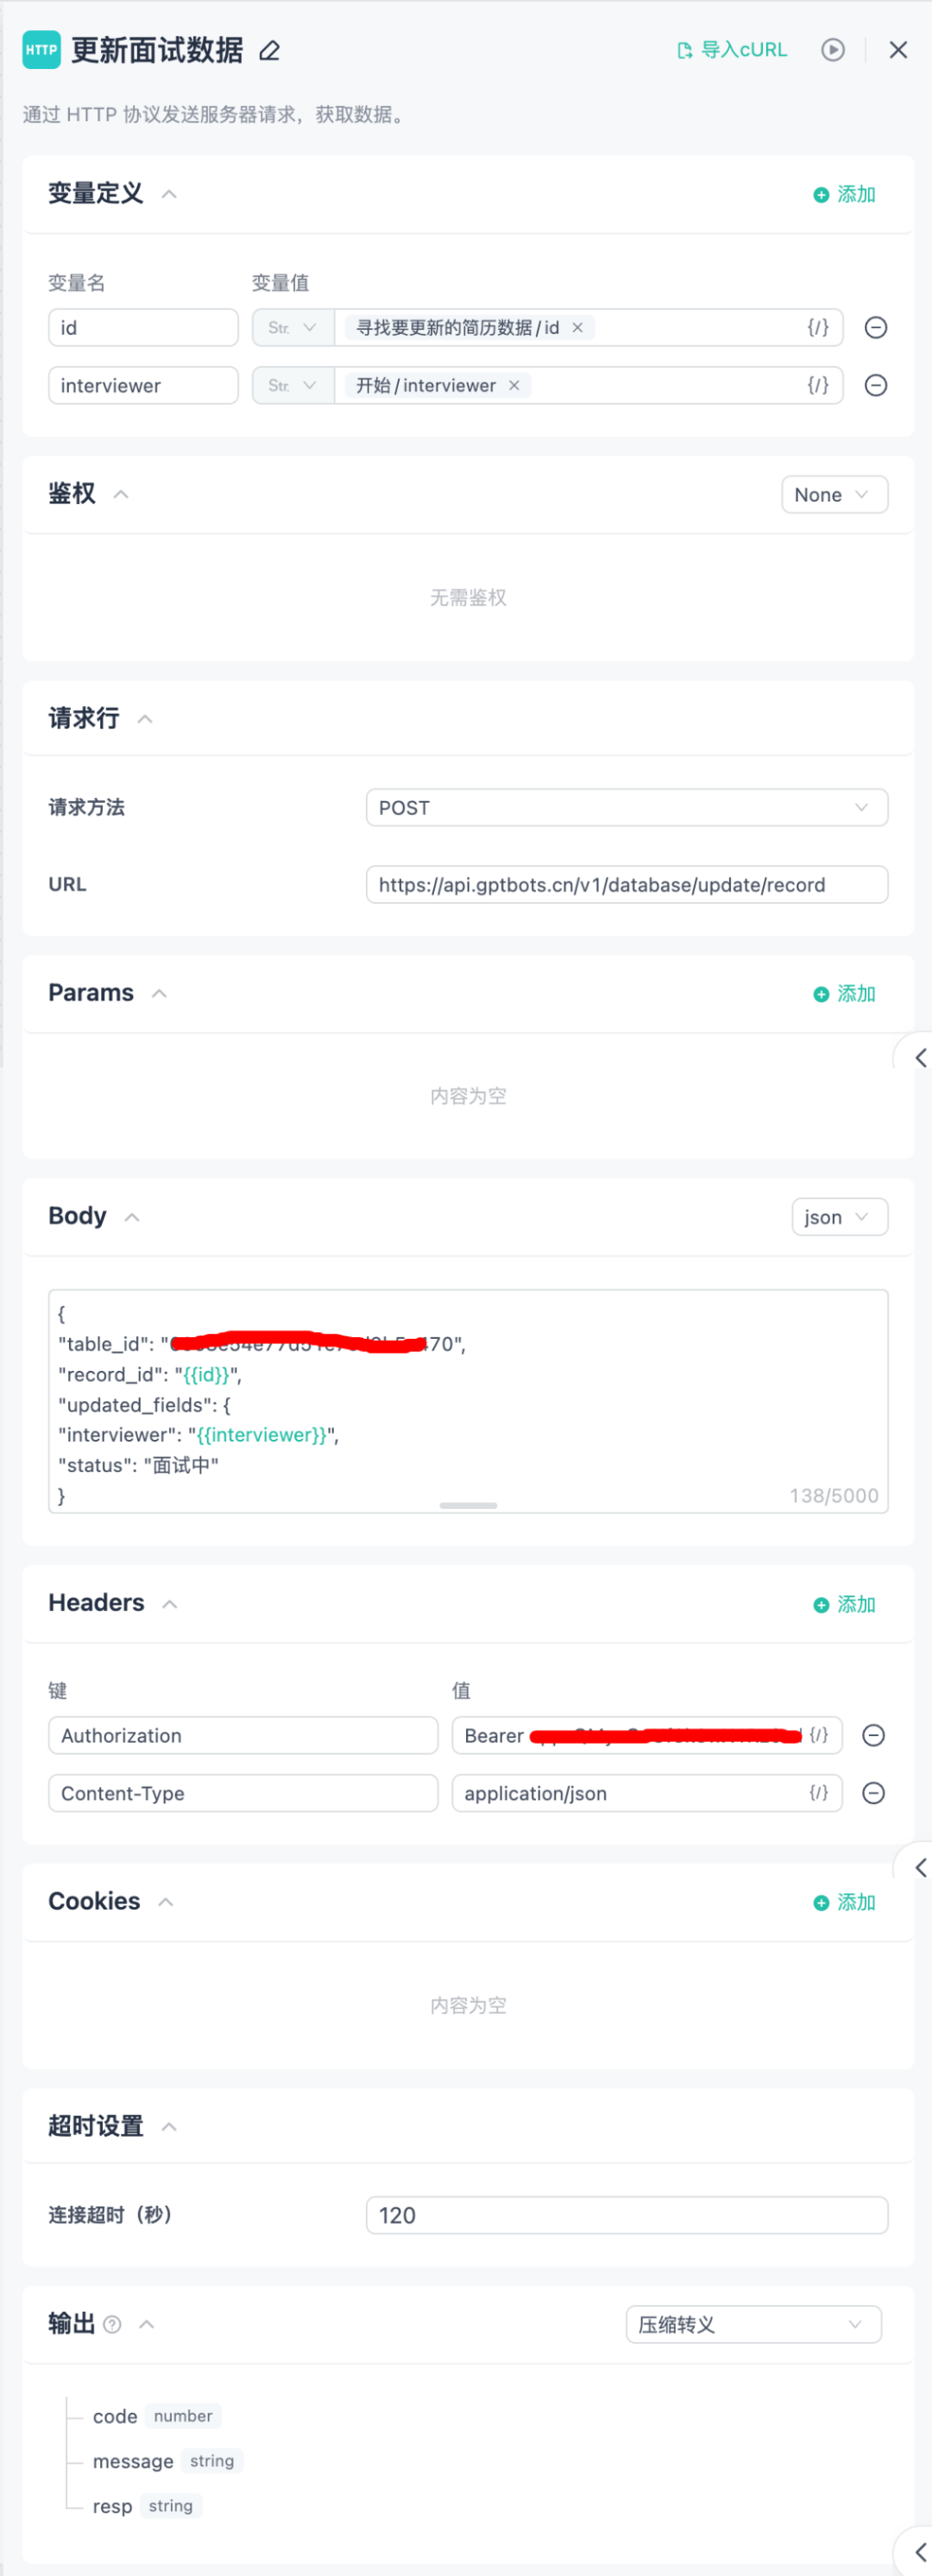Viewport: 932px width, 2576px height.
Task: Remove the id variable row
Action: coord(875,327)
